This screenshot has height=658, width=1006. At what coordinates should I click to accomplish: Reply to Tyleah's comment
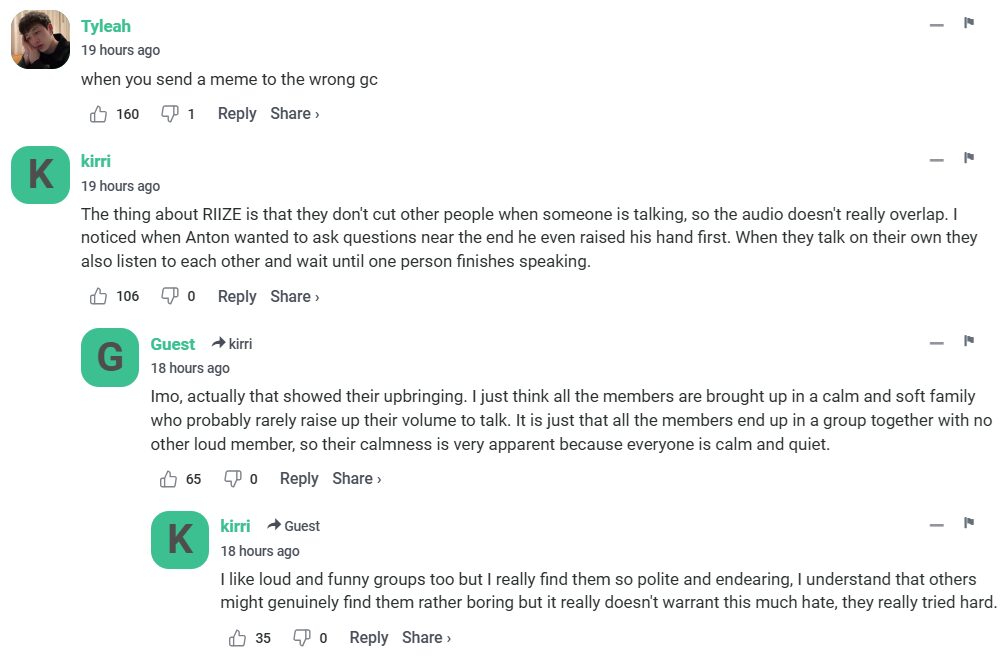pos(237,114)
